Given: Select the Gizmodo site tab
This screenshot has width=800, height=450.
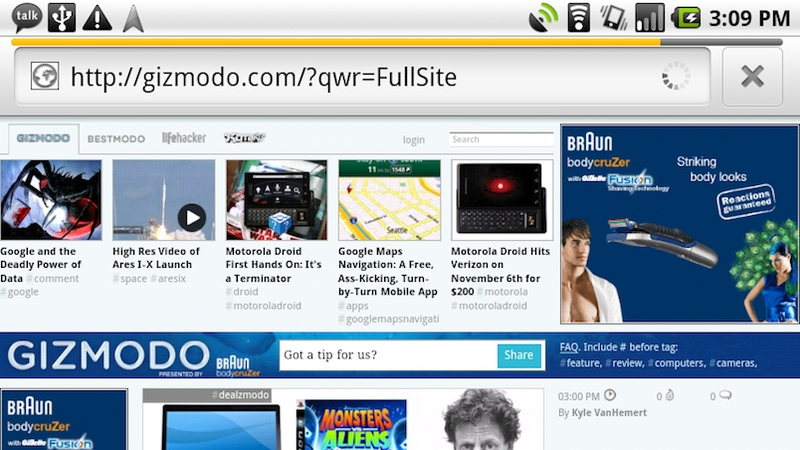Looking at the screenshot, I should [43, 138].
